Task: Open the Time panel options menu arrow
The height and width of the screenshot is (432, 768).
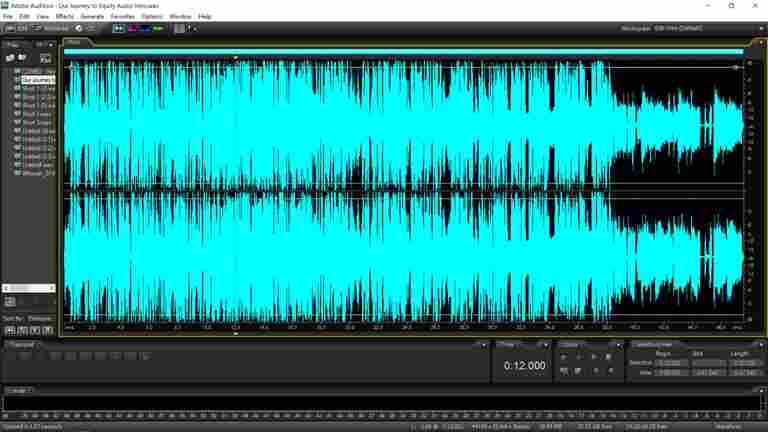Action: point(546,344)
